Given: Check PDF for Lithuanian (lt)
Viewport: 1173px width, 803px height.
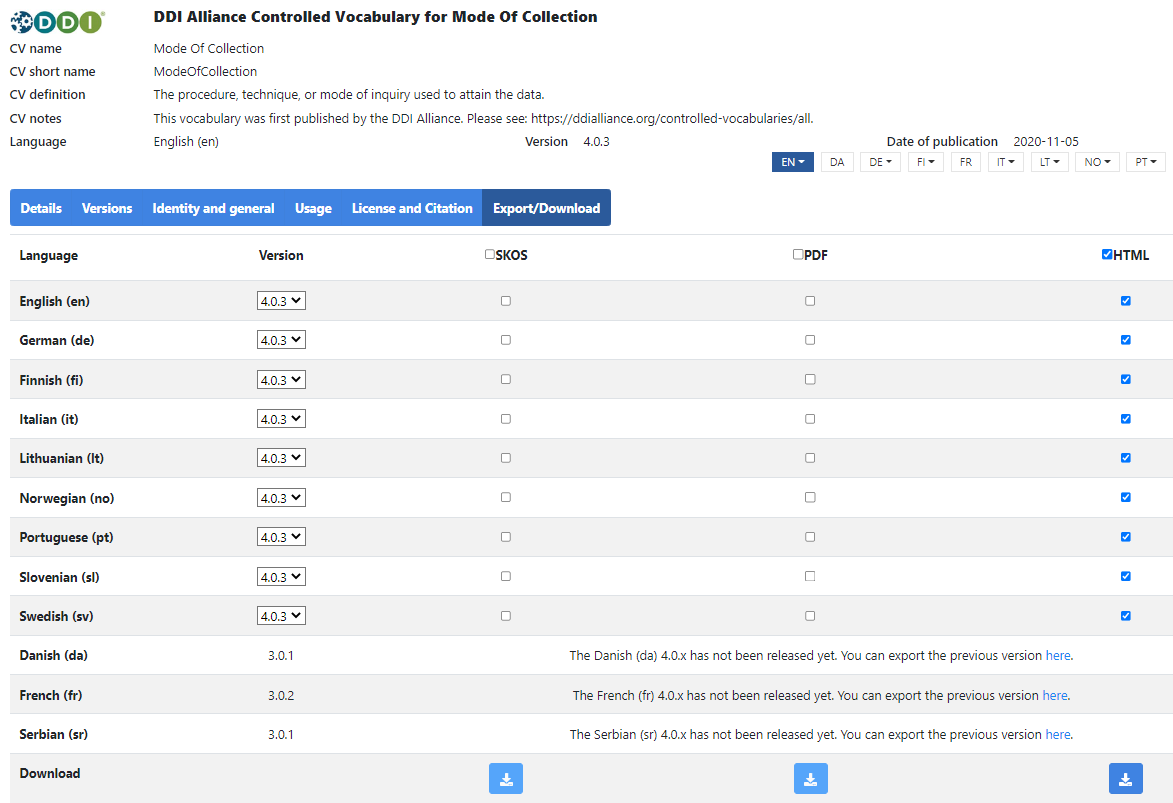Looking at the screenshot, I should click(810, 458).
